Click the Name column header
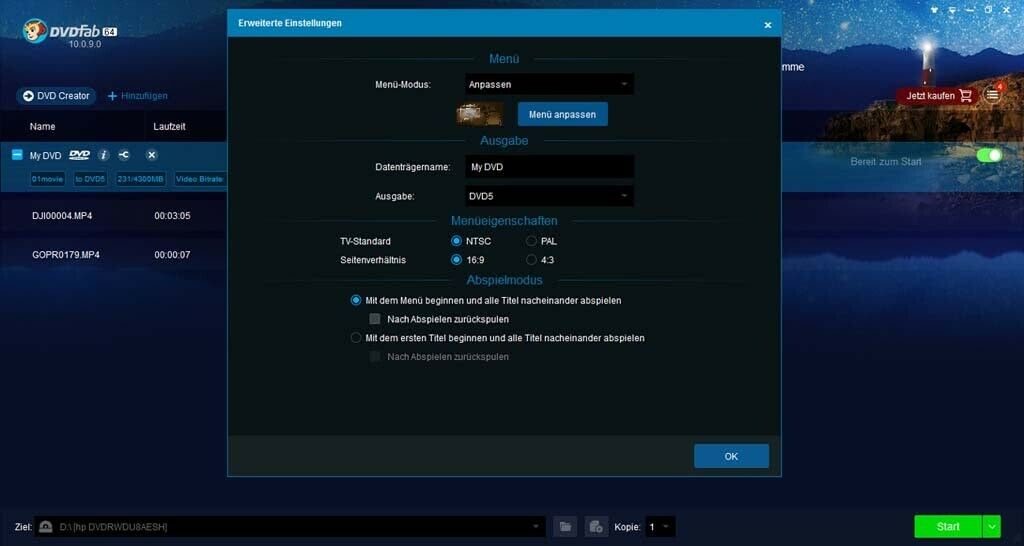The height and width of the screenshot is (546, 1024). click(x=42, y=127)
